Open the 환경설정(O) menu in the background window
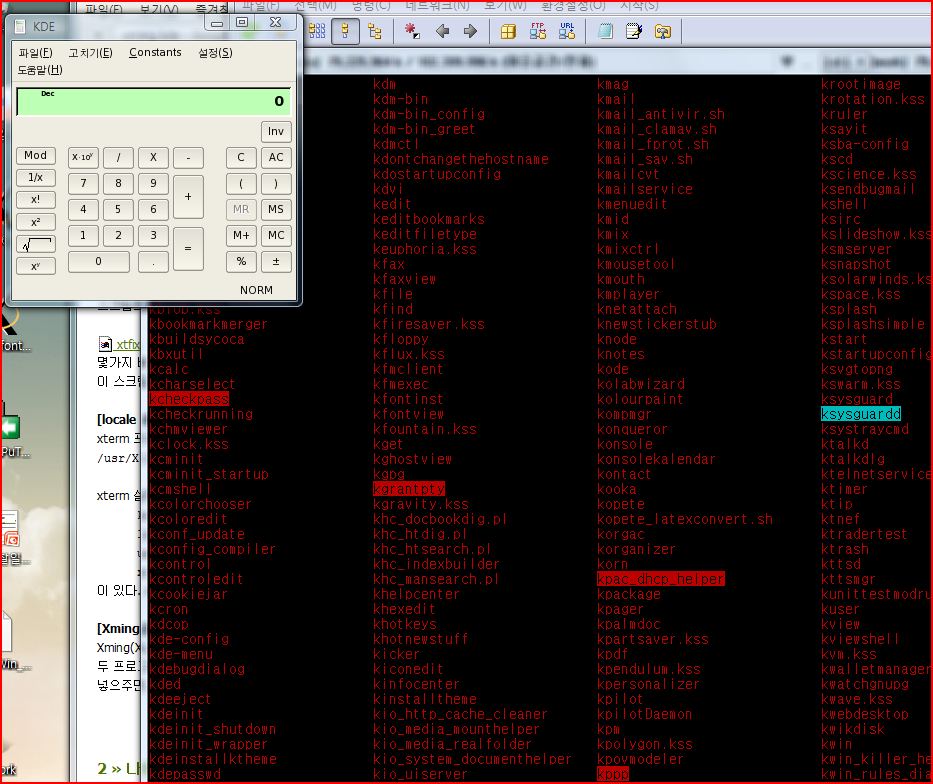Image resolution: width=933 pixels, height=784 pixels. tap(573, 6)
